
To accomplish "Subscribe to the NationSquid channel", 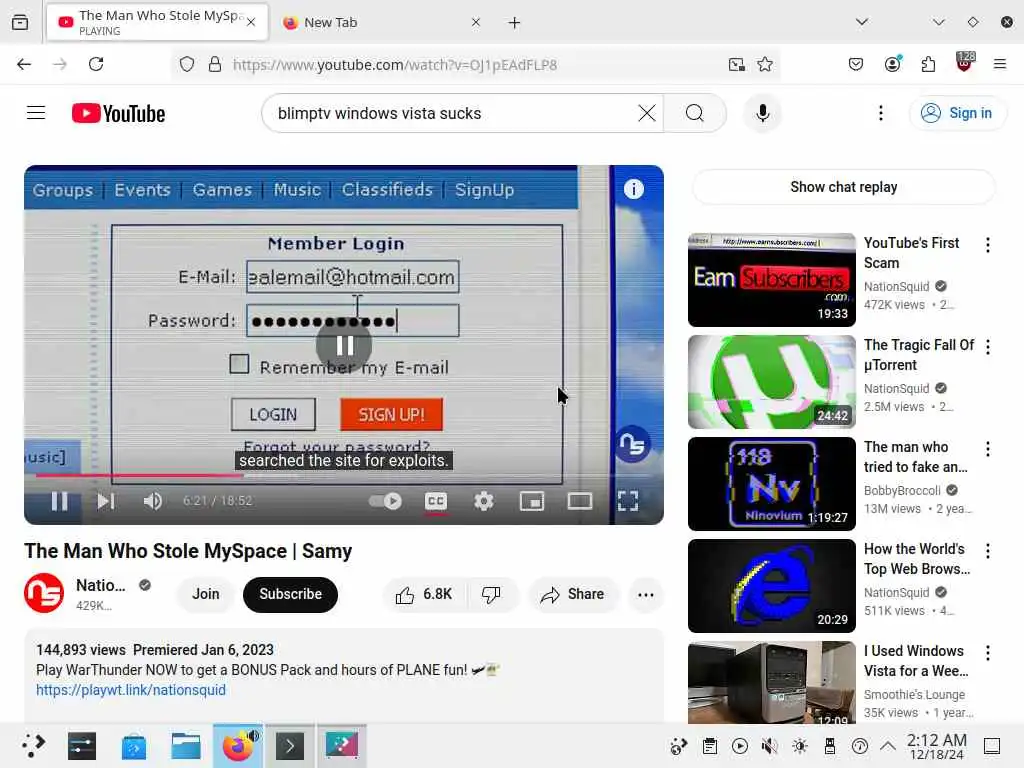I will tap(291, 594).
